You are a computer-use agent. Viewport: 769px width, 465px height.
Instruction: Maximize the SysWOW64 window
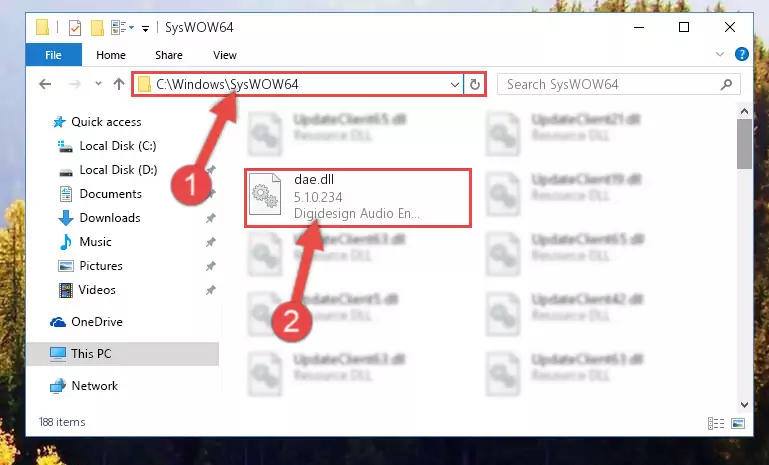click(x=684, y=27)
